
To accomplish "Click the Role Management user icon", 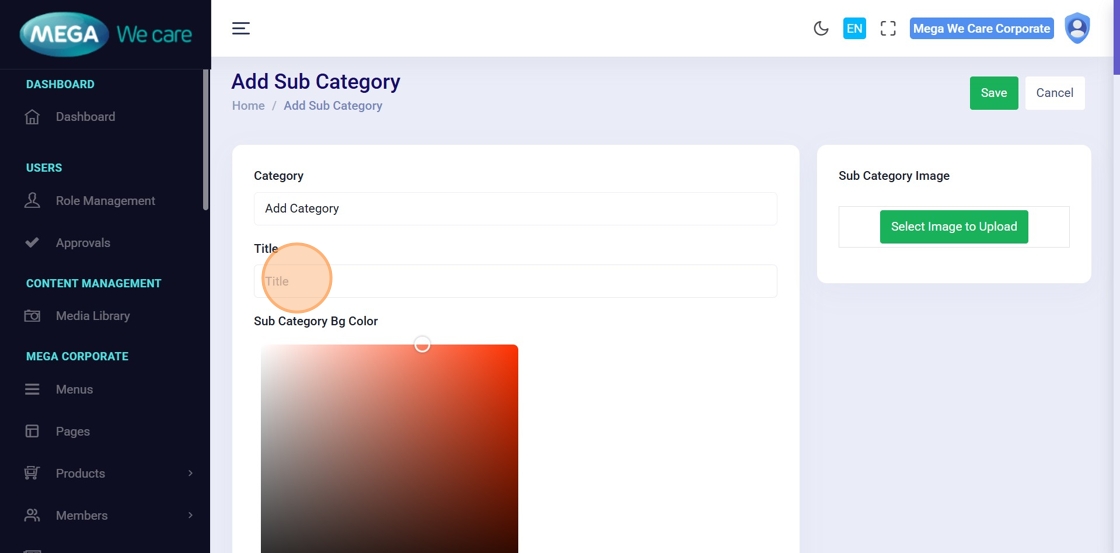I will (x=32, y=201).
